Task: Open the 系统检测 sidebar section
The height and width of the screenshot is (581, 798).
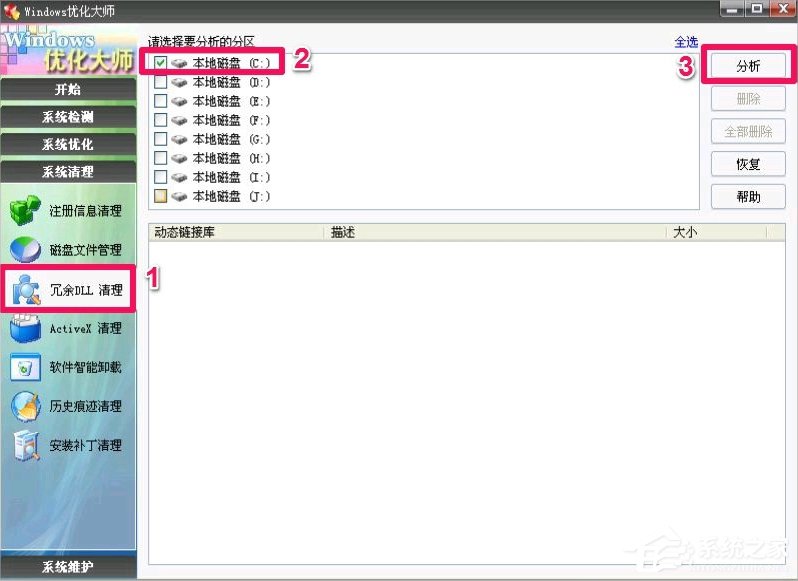Action: [x=68, y=117]
